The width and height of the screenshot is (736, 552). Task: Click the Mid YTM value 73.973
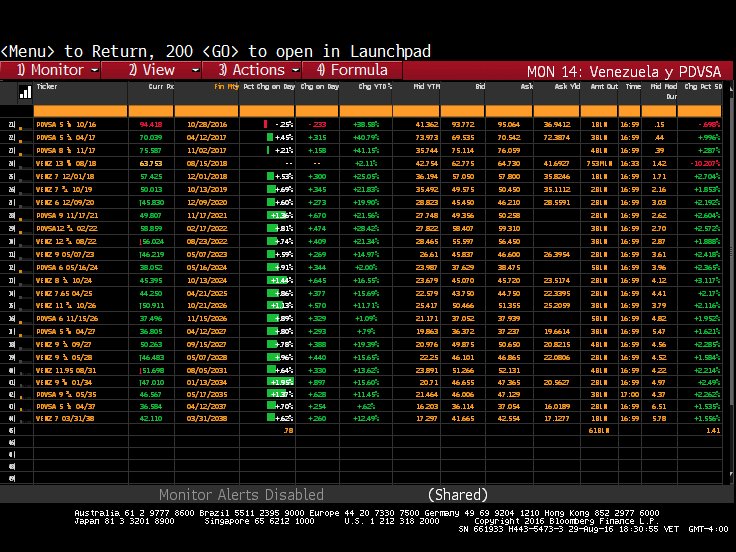click(x=427, y=138)
